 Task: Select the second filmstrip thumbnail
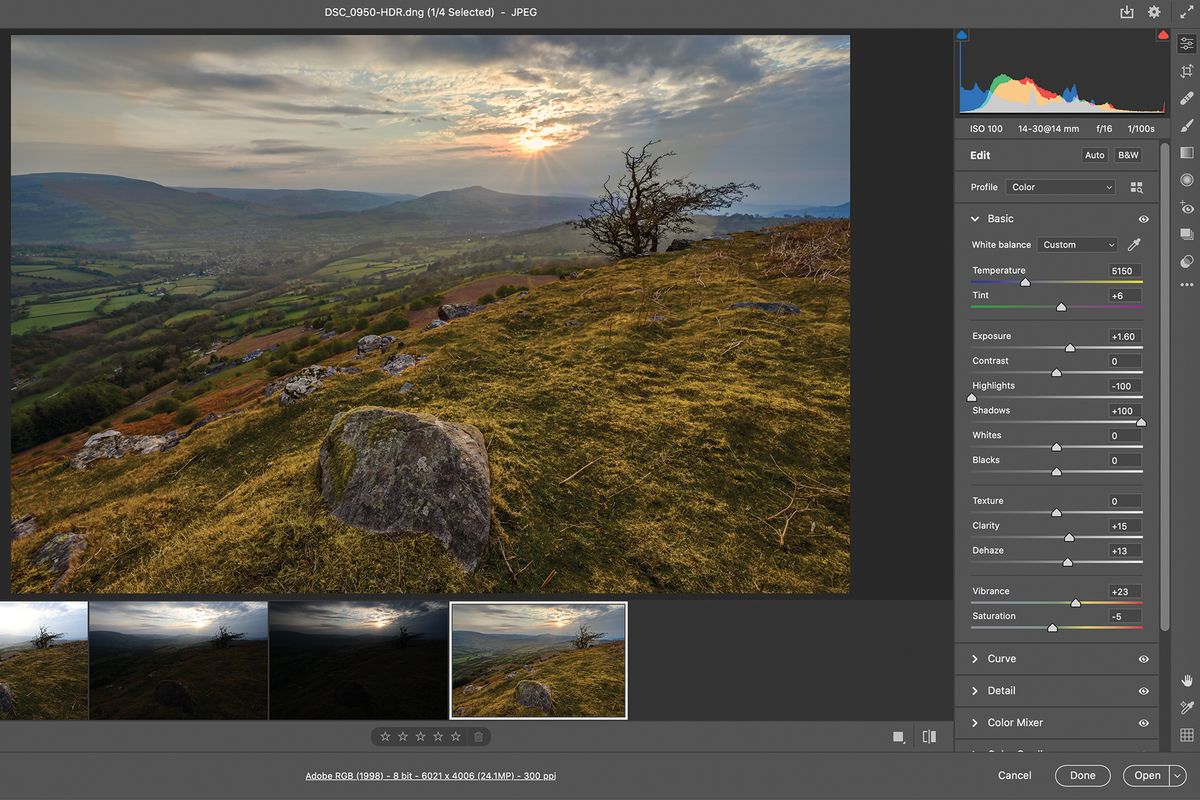(178, 660)
